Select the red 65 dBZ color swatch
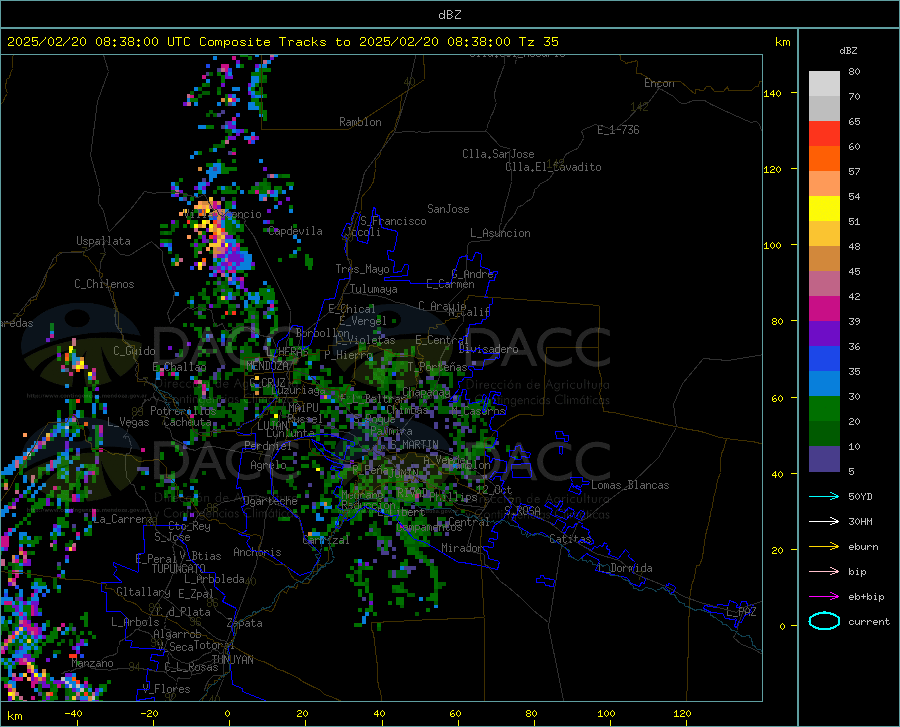900x727 pixels. 824,133
